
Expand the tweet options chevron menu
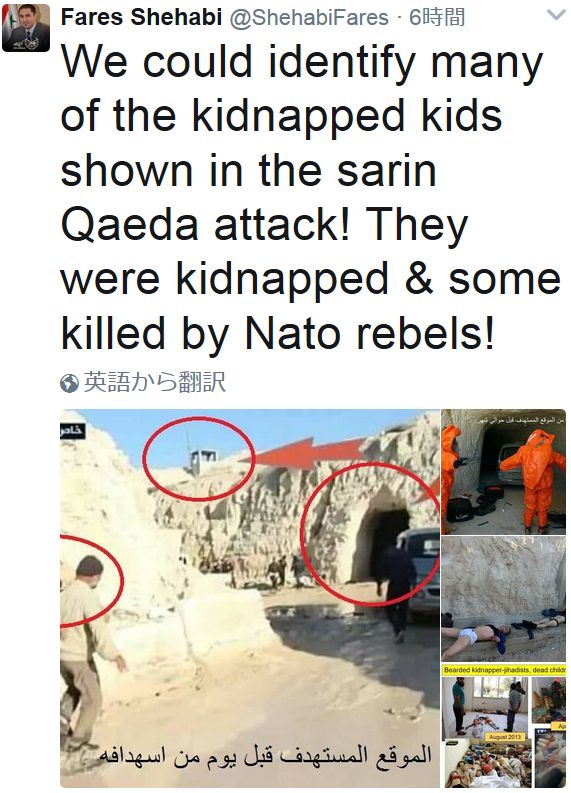(x=556, y=14)
